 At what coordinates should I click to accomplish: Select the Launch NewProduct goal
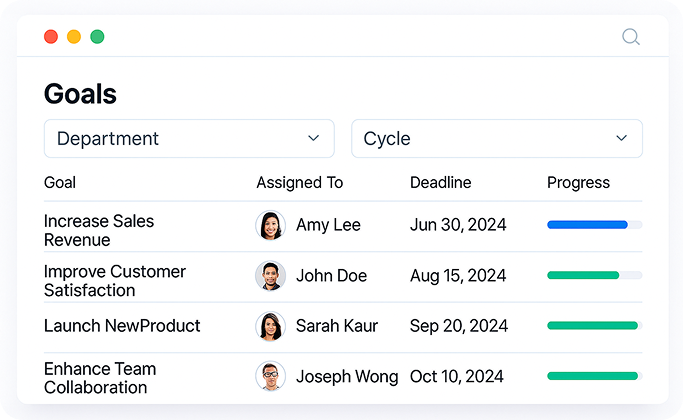click(x=122, y=326)
